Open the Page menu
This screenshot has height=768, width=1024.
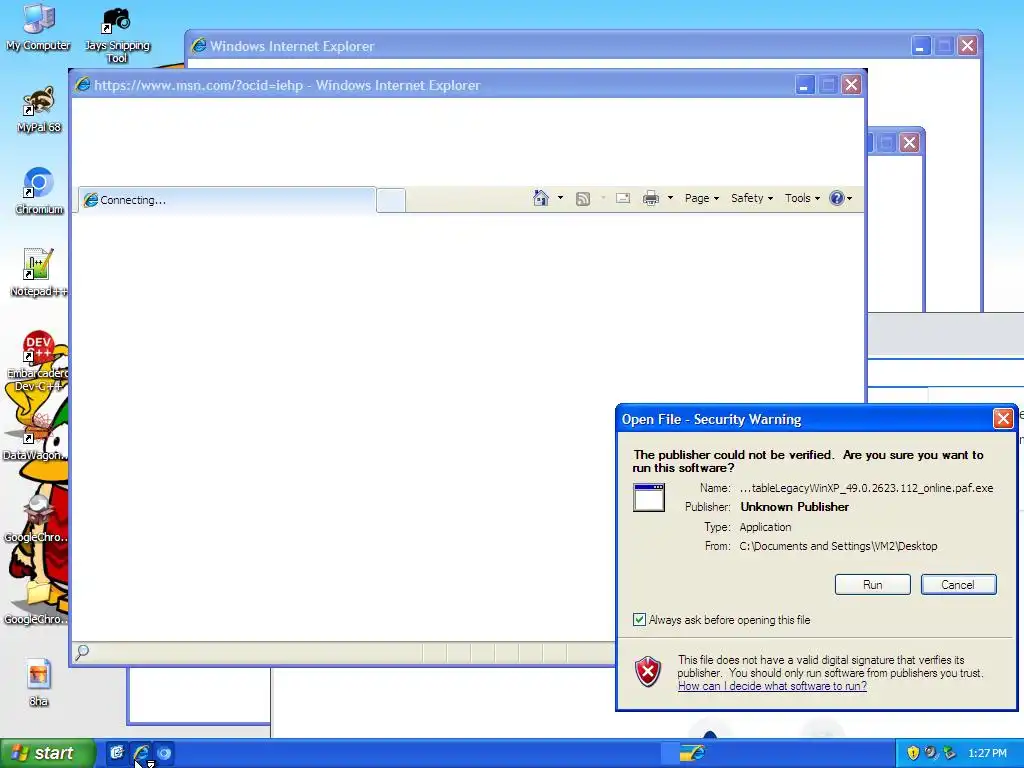pos(701,198)
